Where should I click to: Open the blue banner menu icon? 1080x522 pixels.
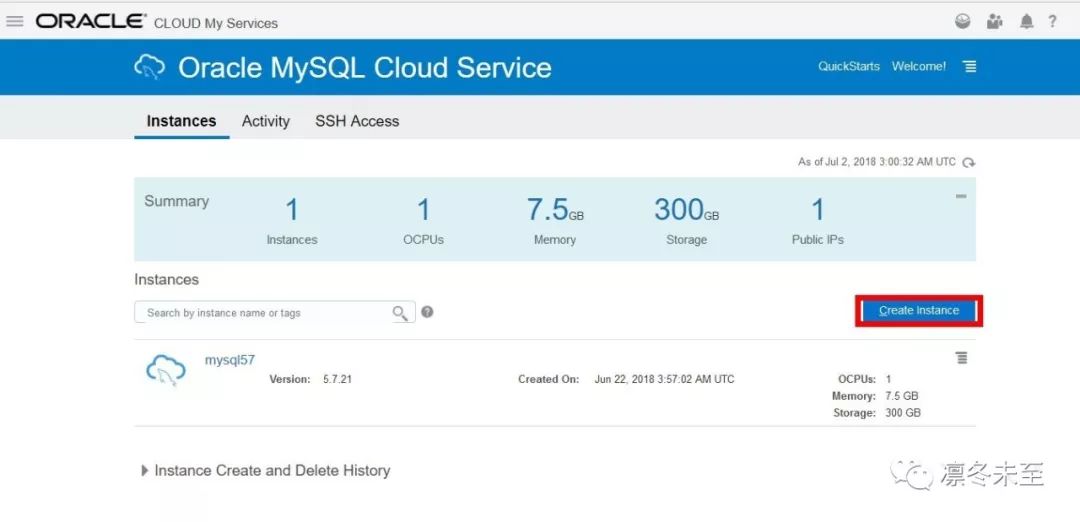click(970, 66)
